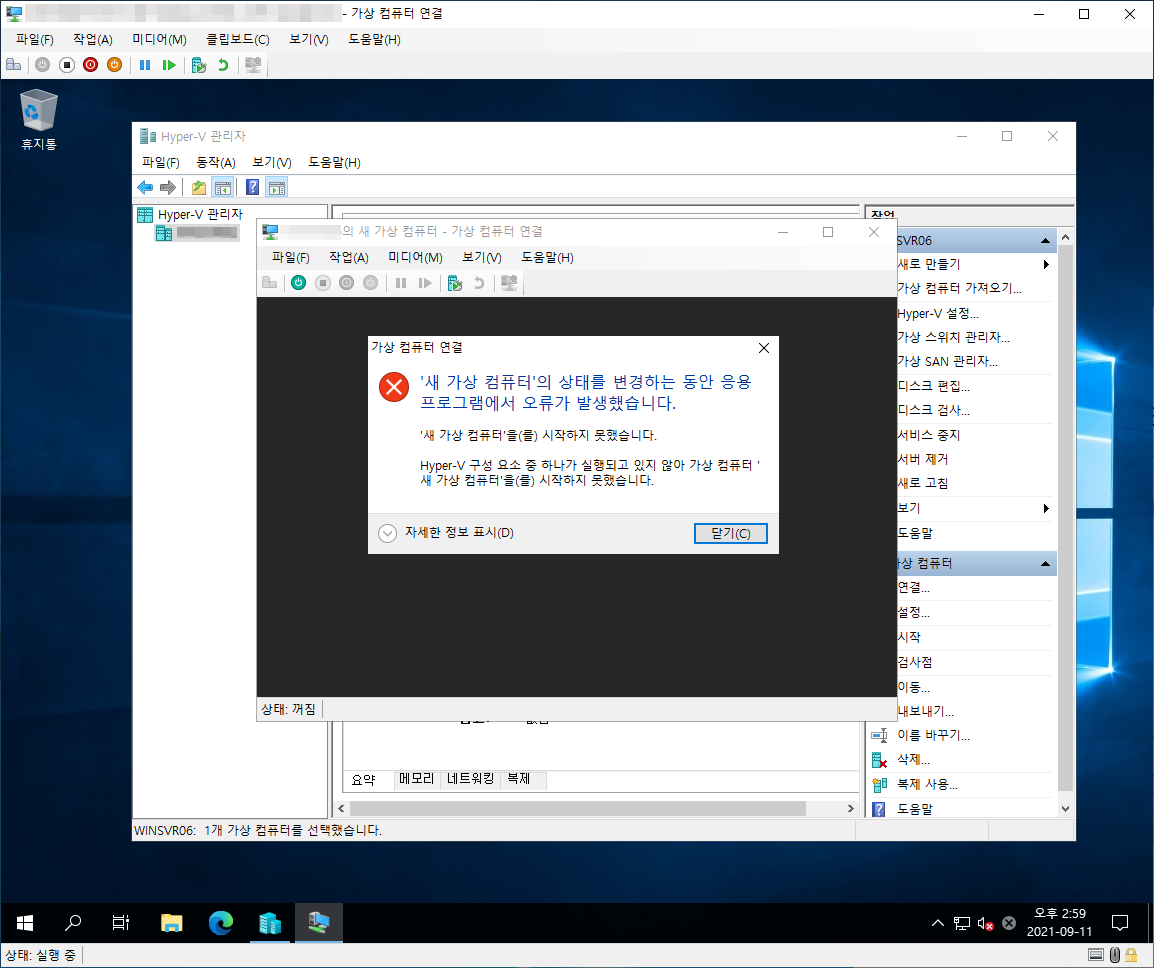Open 파일(F) menu in outer connection window
Viewport: 1154px width, 968px height.
click(x=35, y=40)
